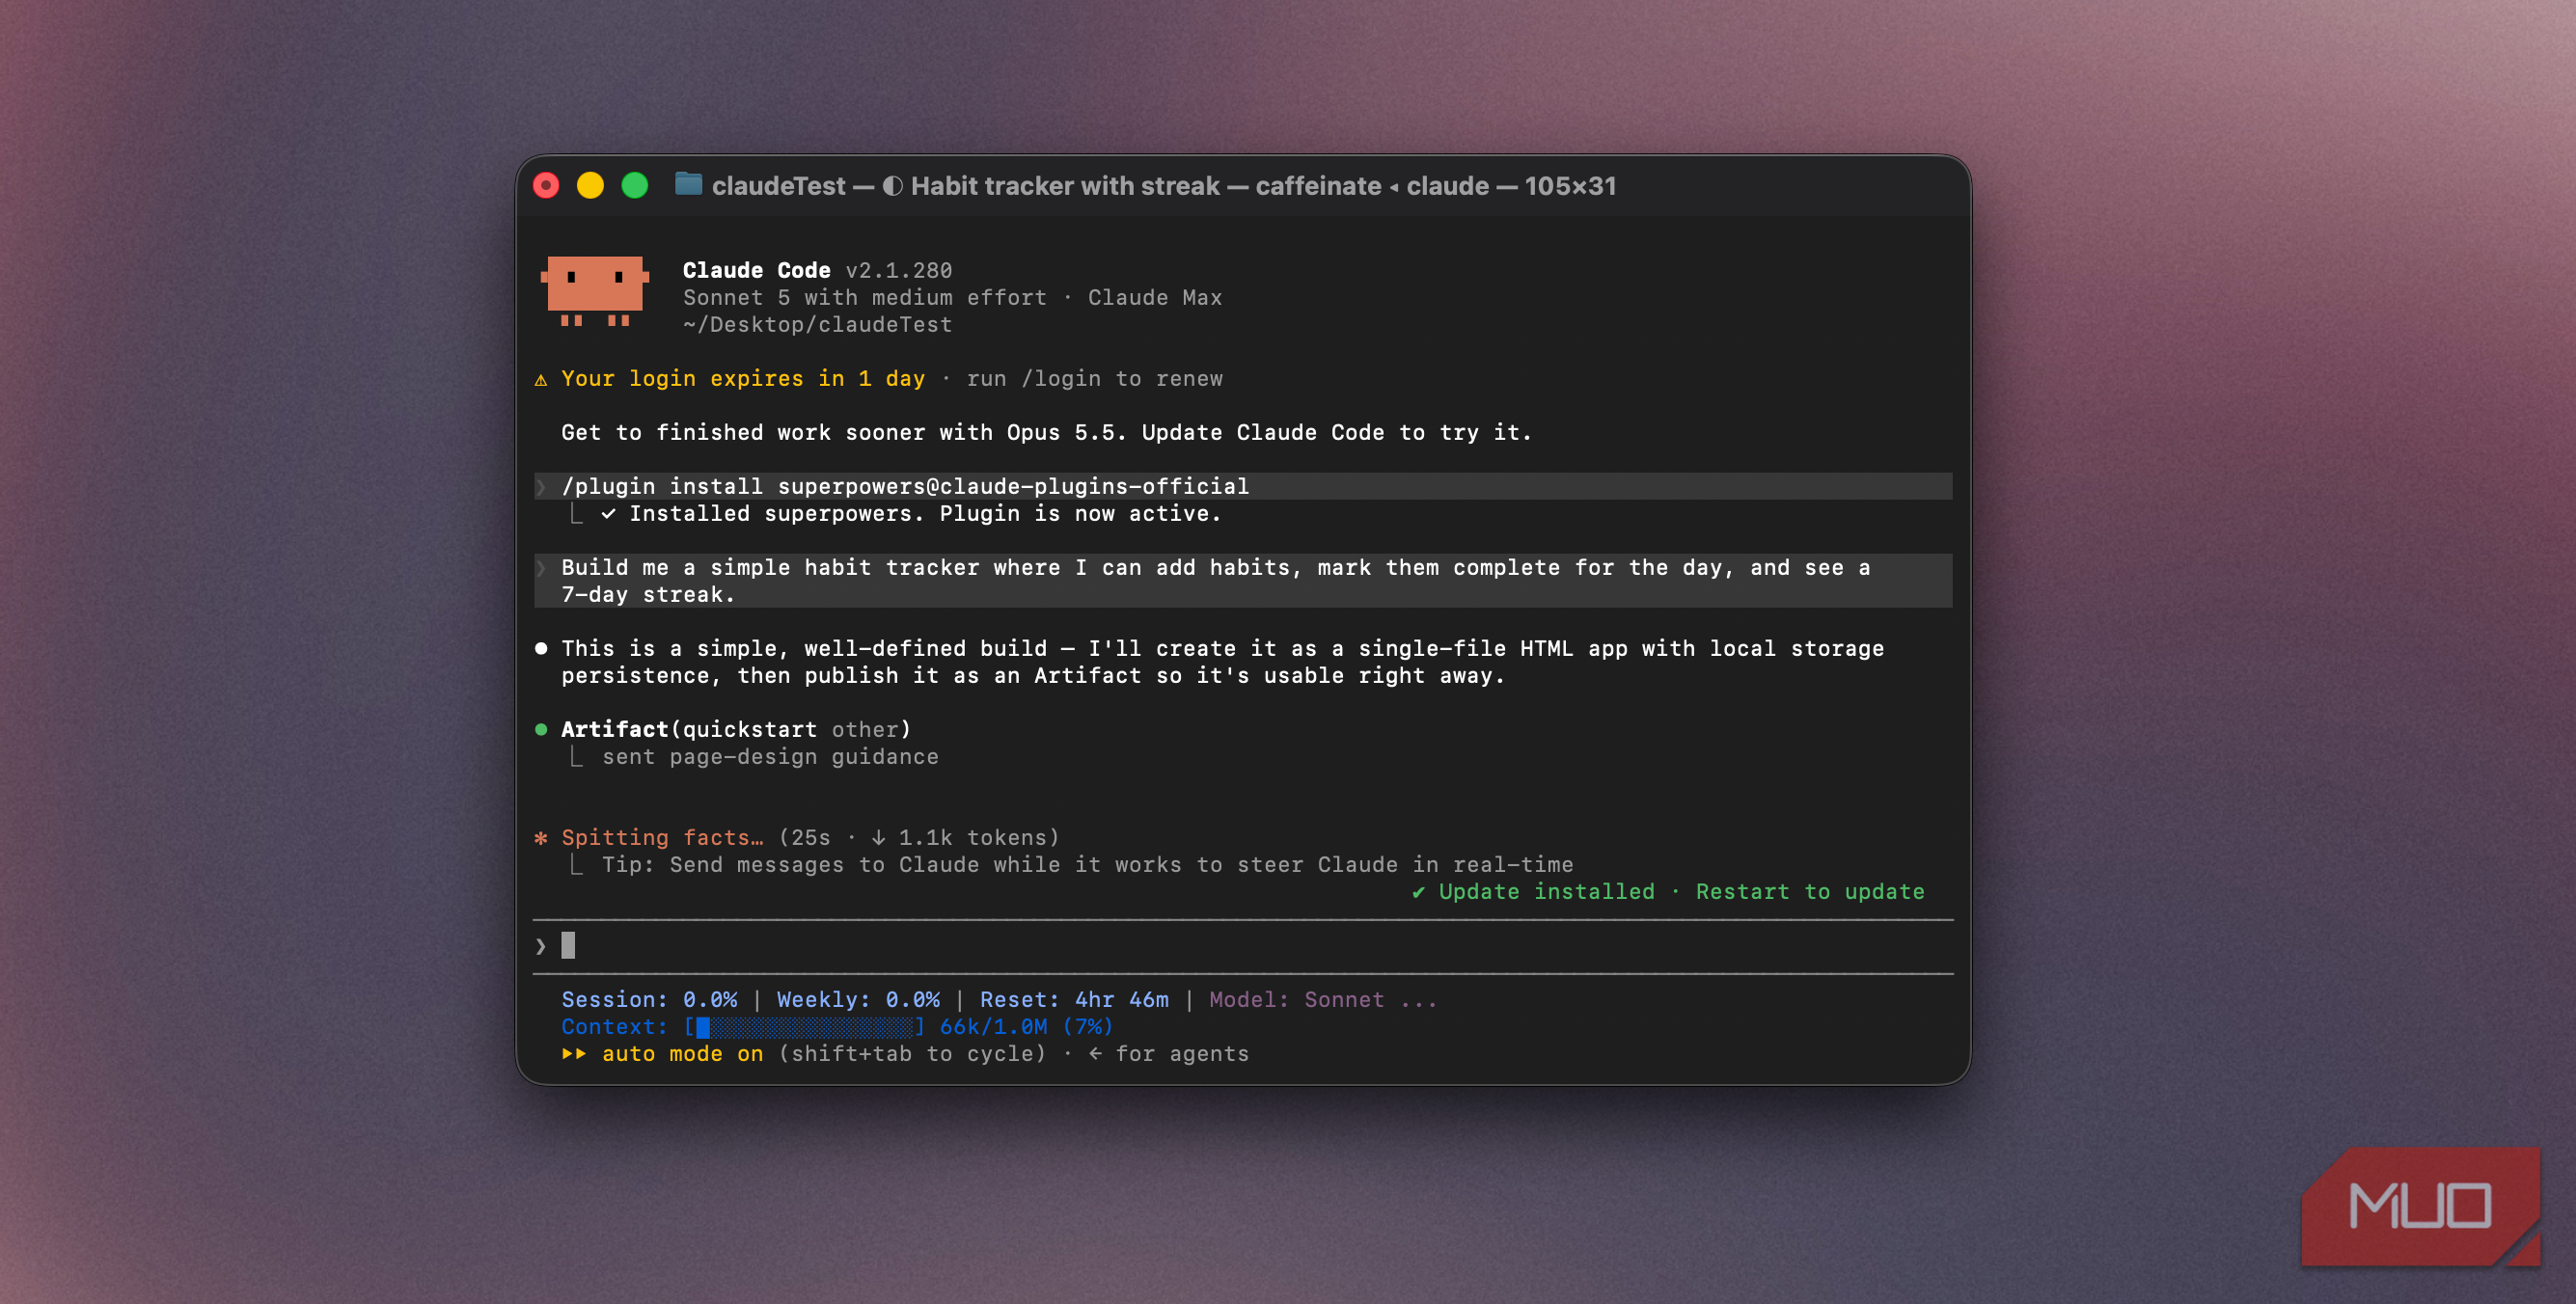This screenshot has width=2576, height=1304.
Task: Click the chevron beside 'Build me a simple habit tracker'
Action: 541,568
